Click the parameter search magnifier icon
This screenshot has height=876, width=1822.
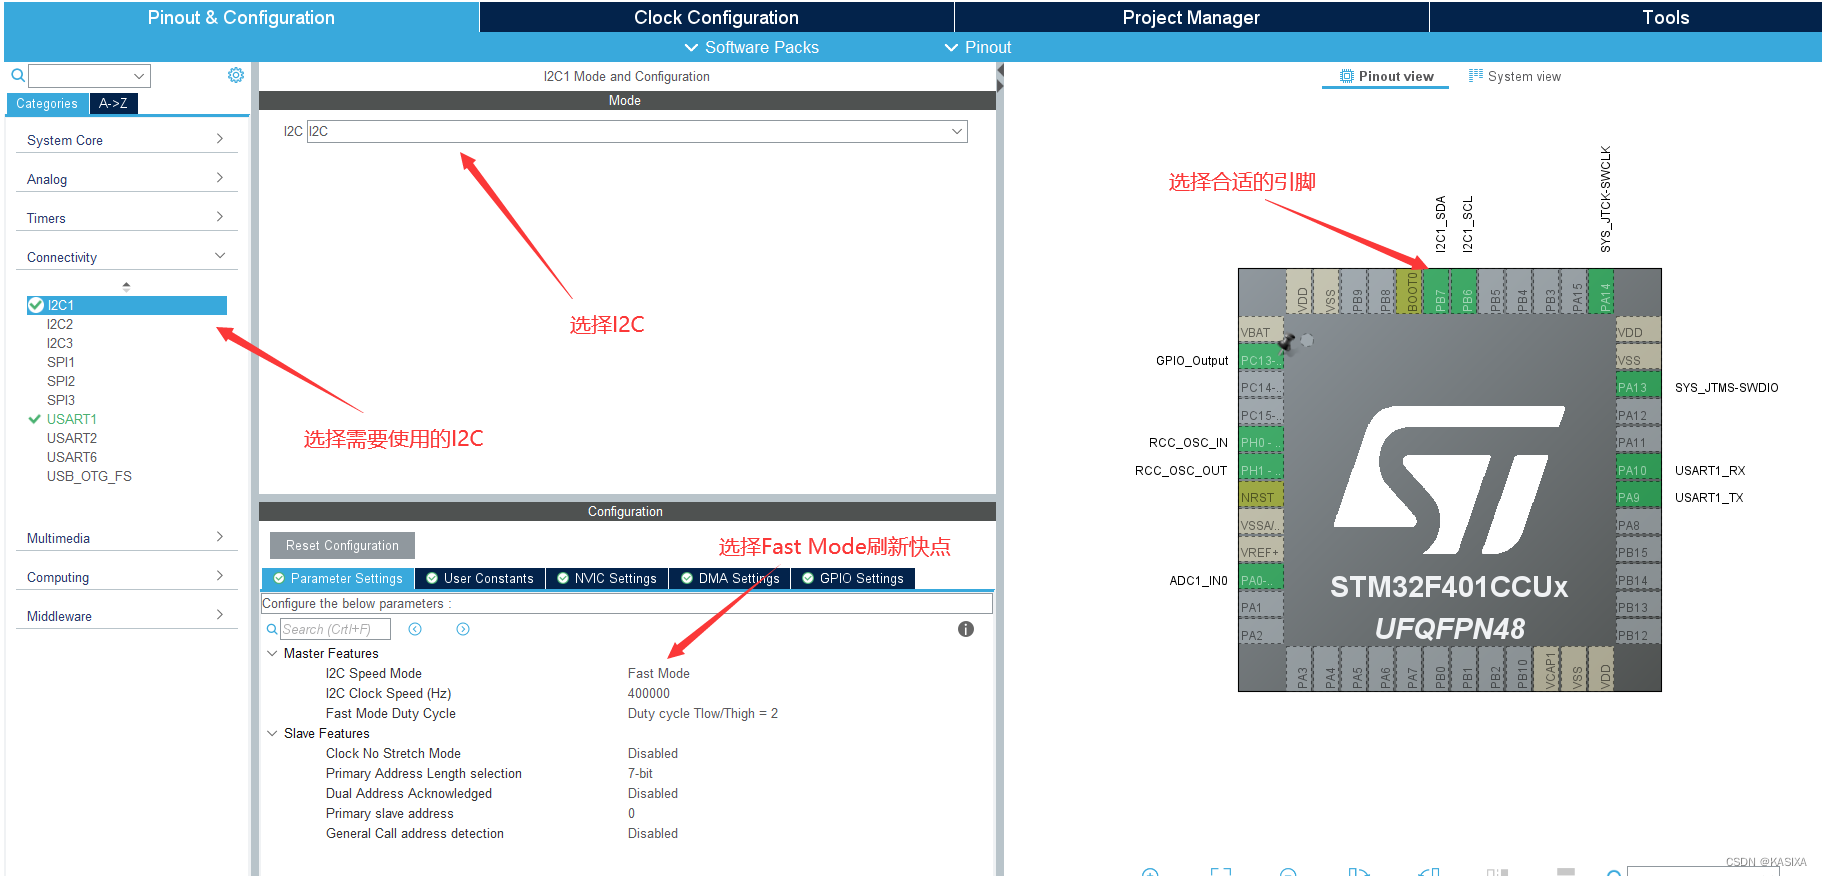272,629
